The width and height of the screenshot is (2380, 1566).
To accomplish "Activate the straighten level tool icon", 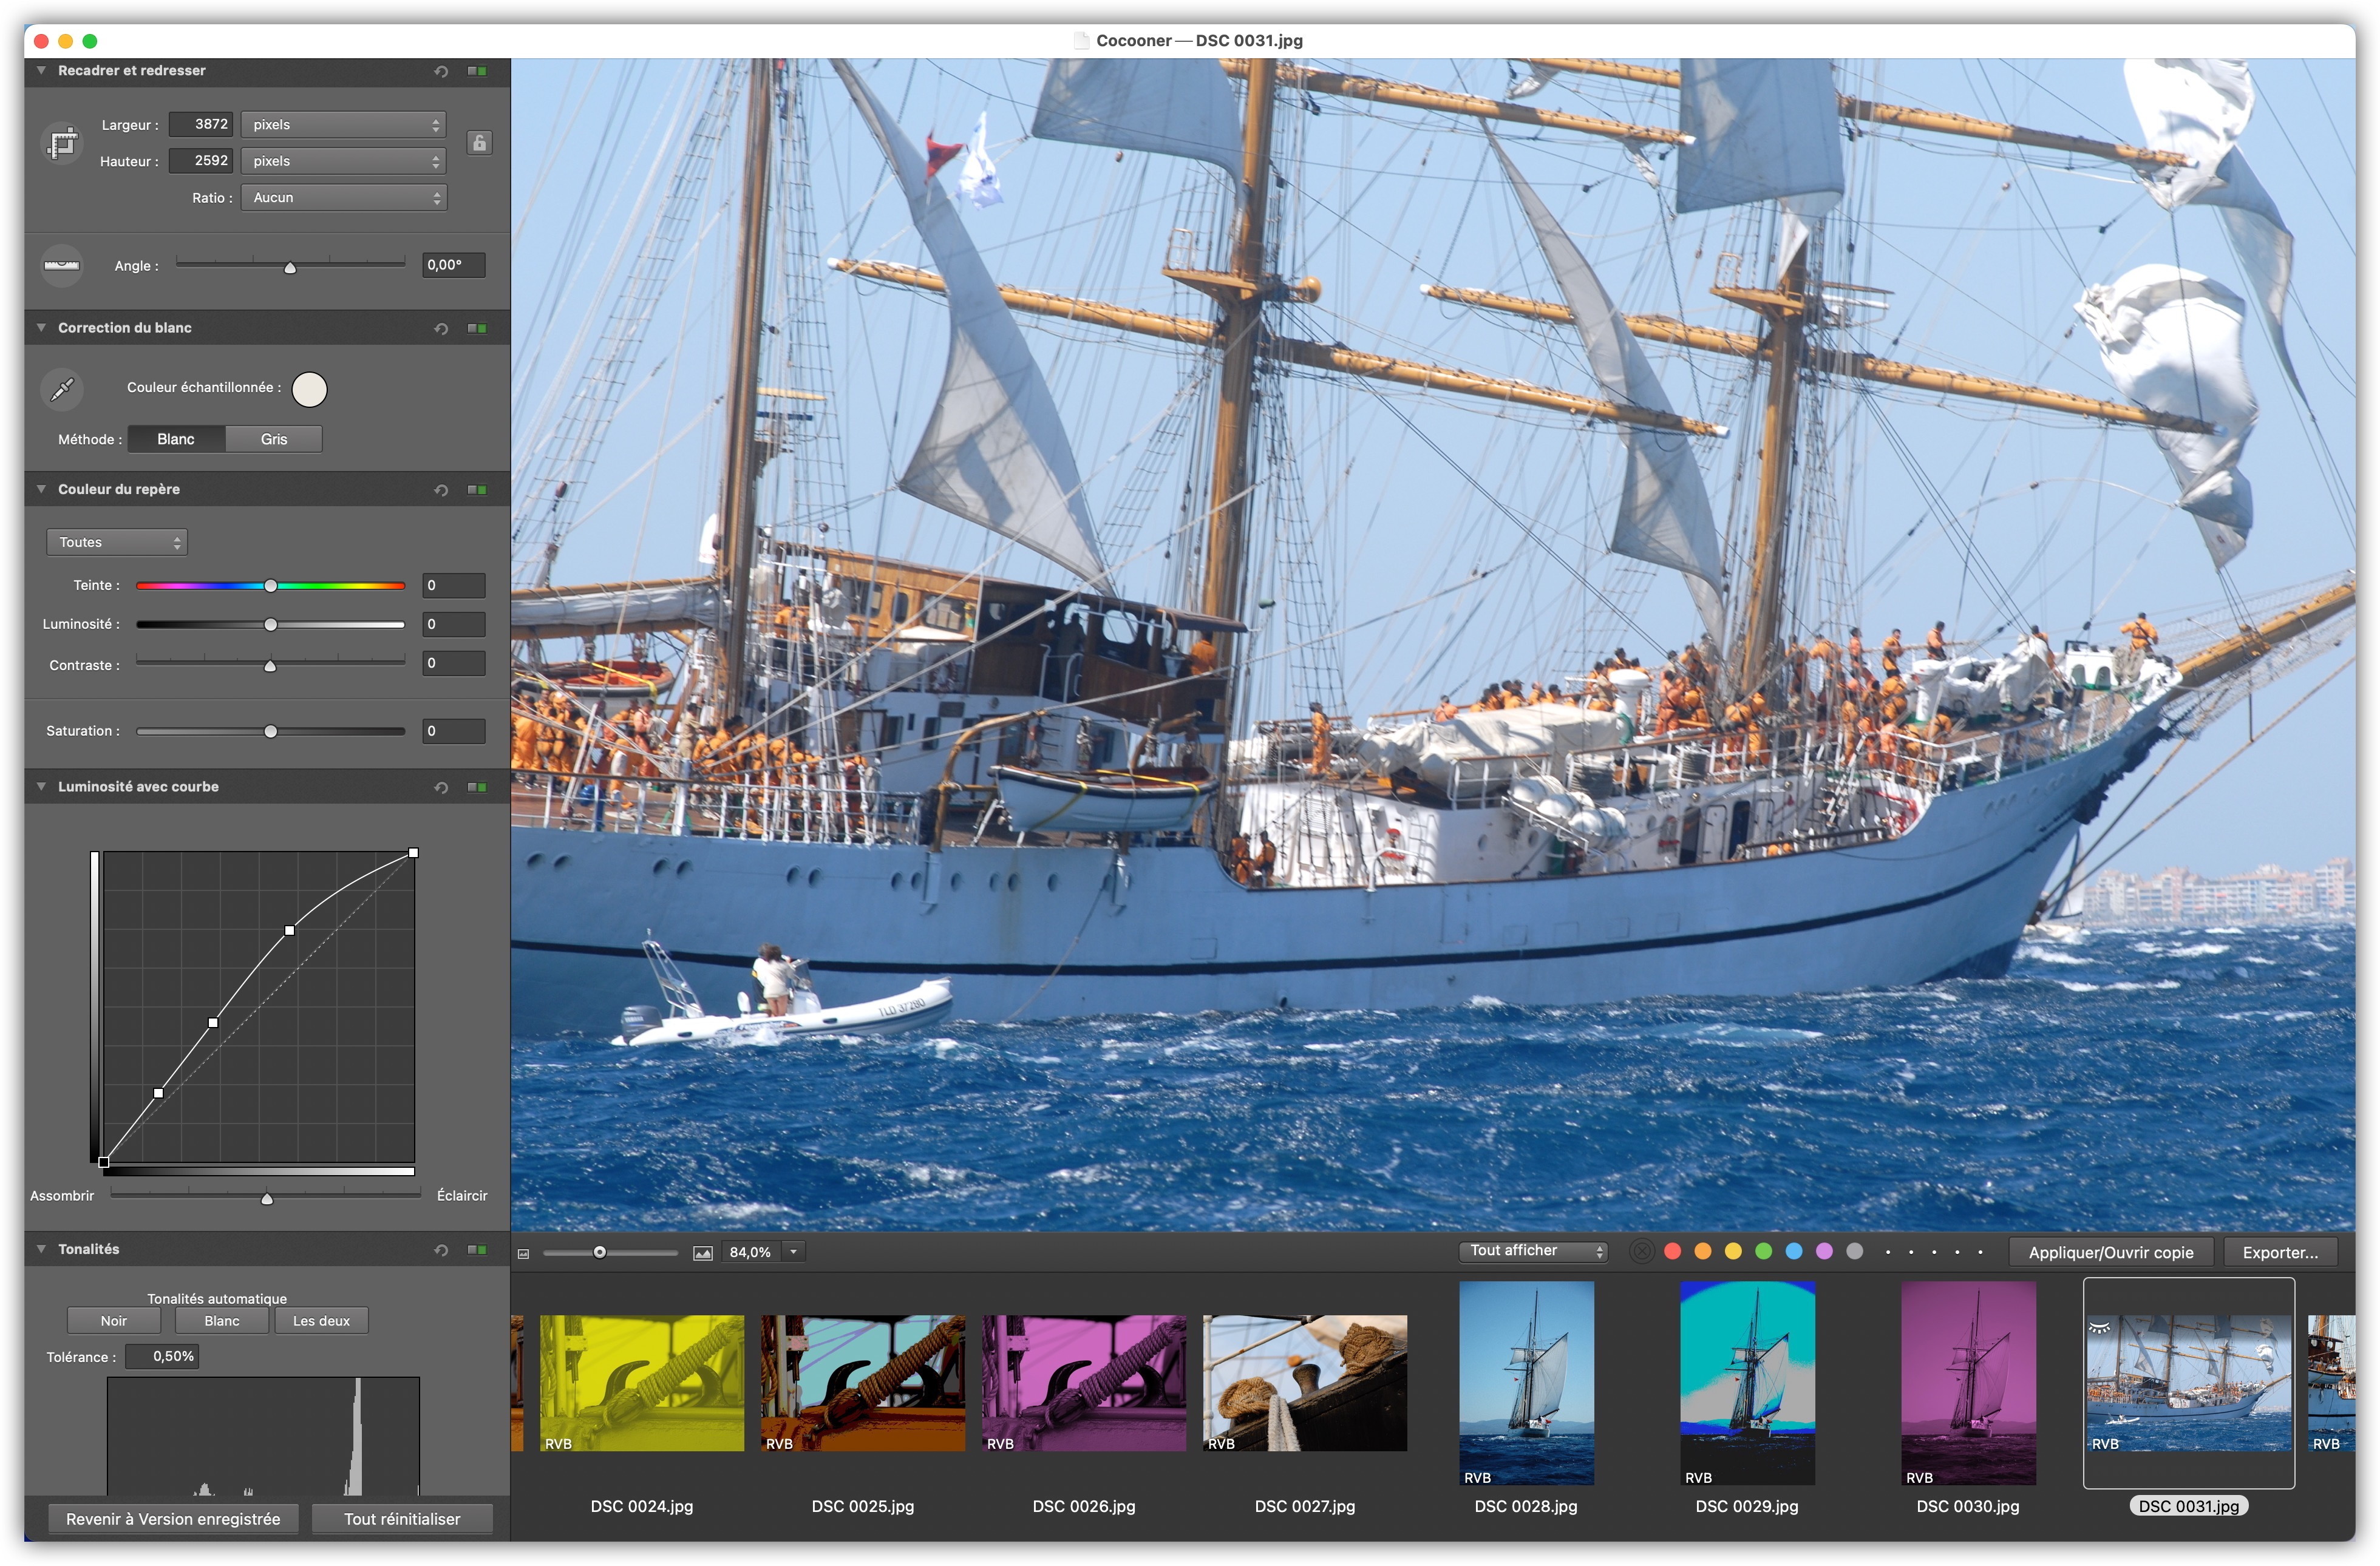I will (62, 265).
